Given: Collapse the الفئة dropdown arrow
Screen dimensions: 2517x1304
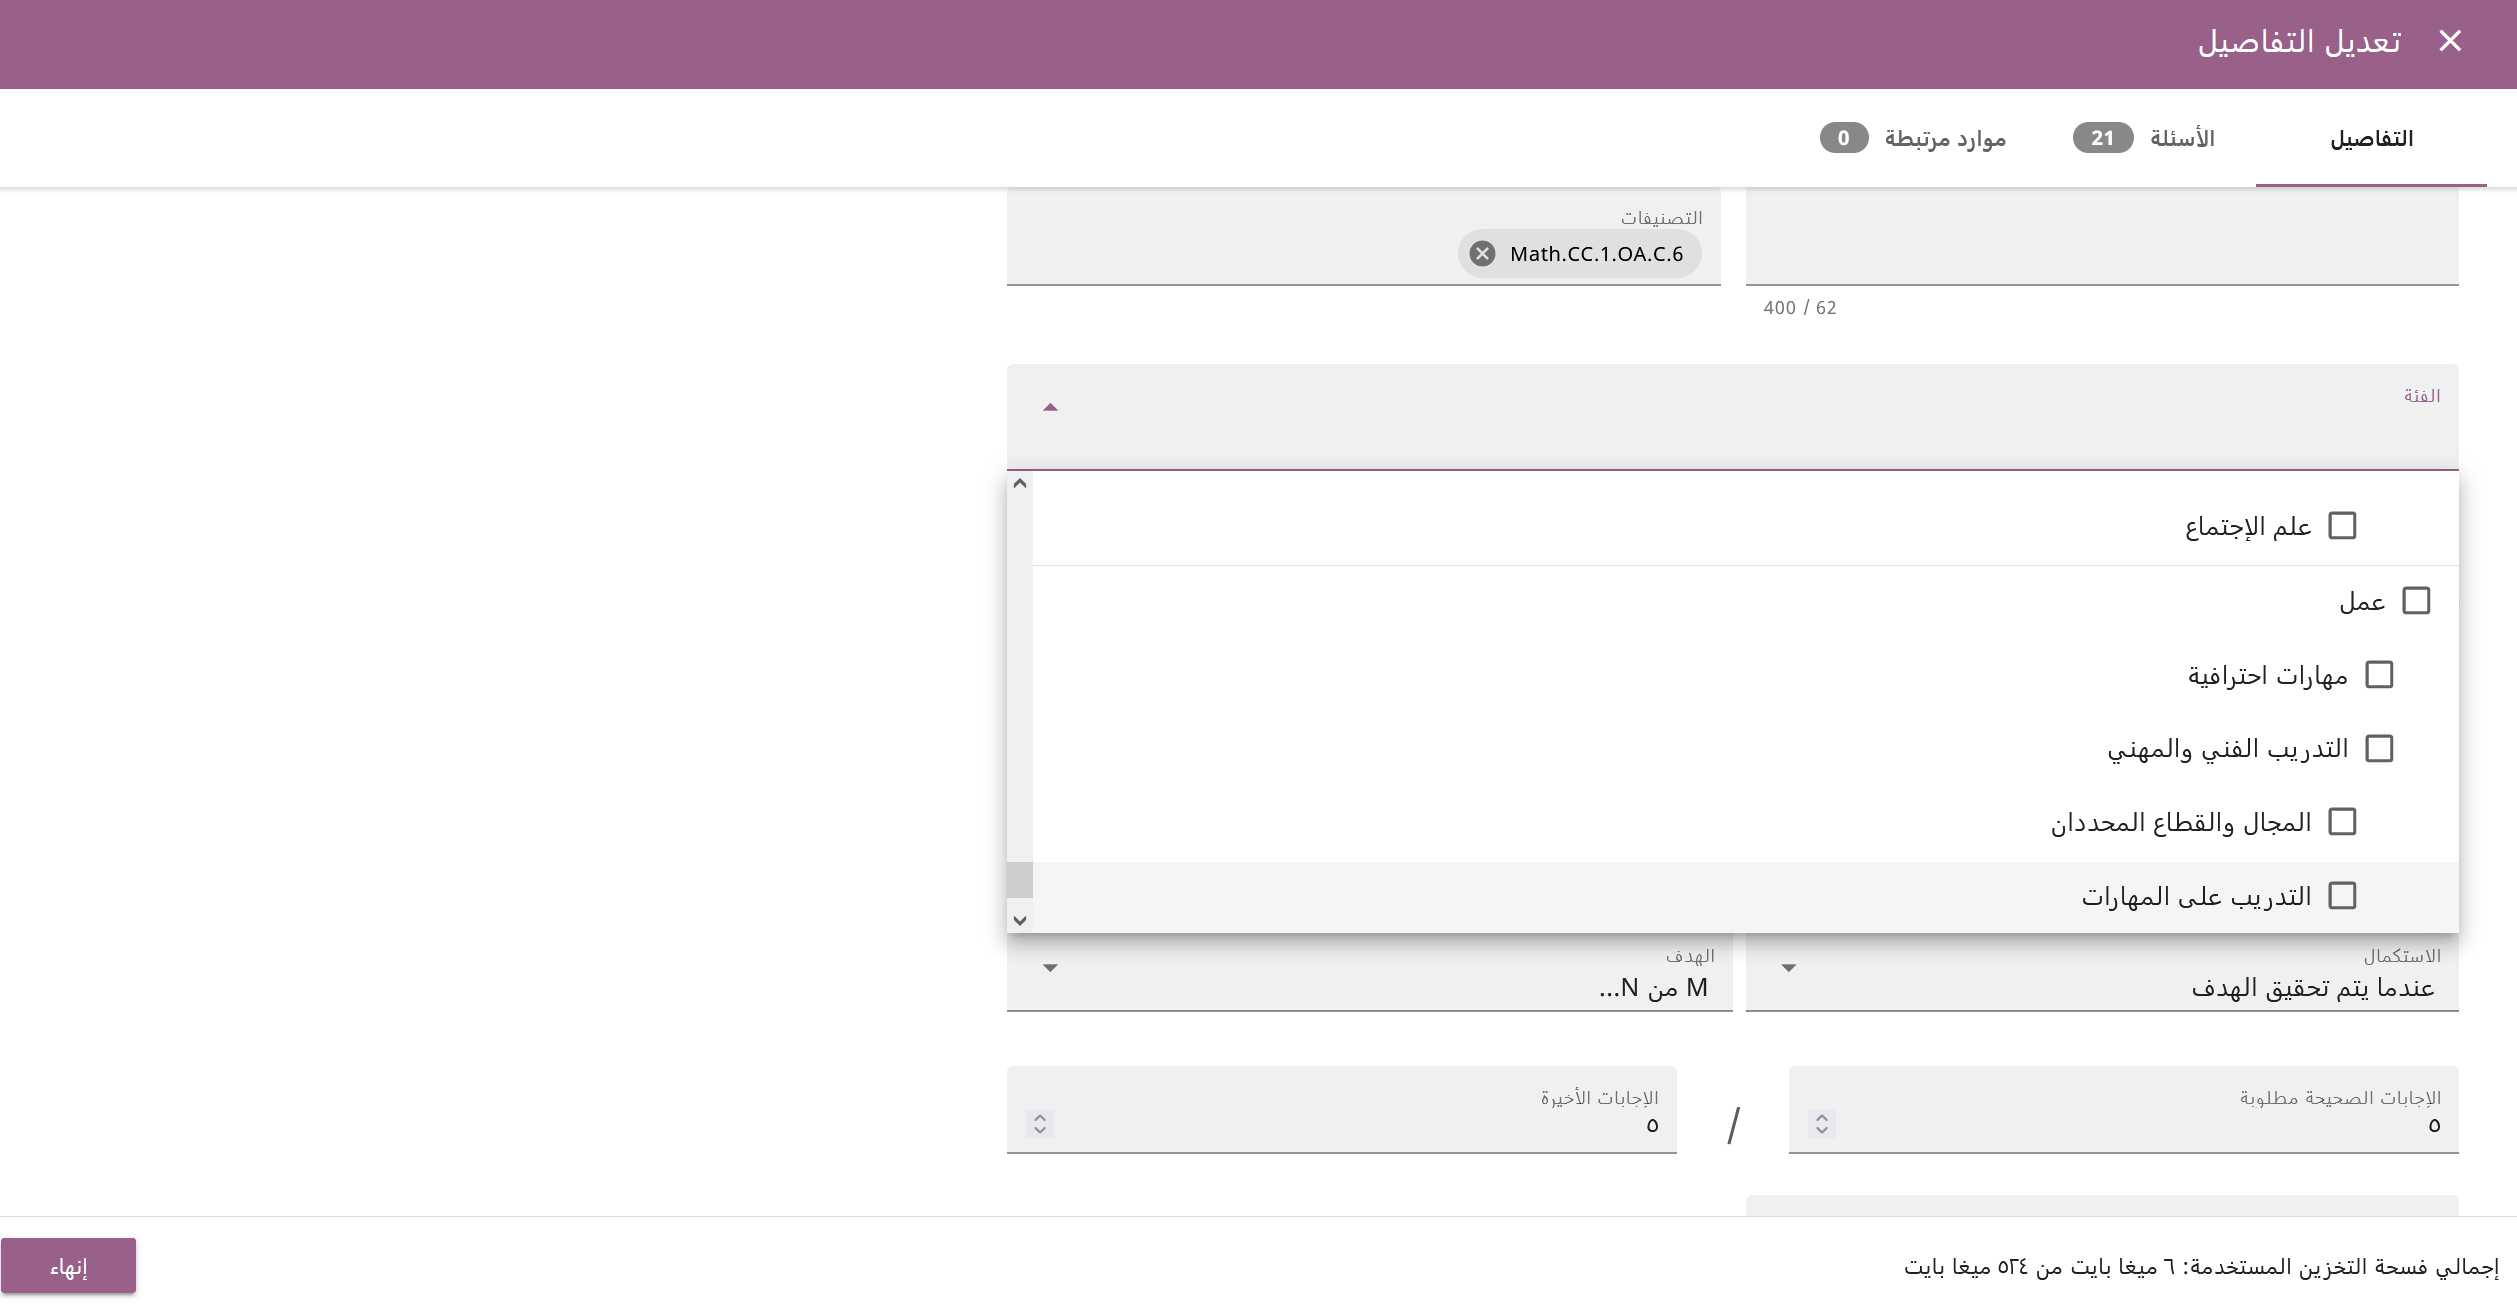Looking at the screenshot, I should coord(1050,407).
